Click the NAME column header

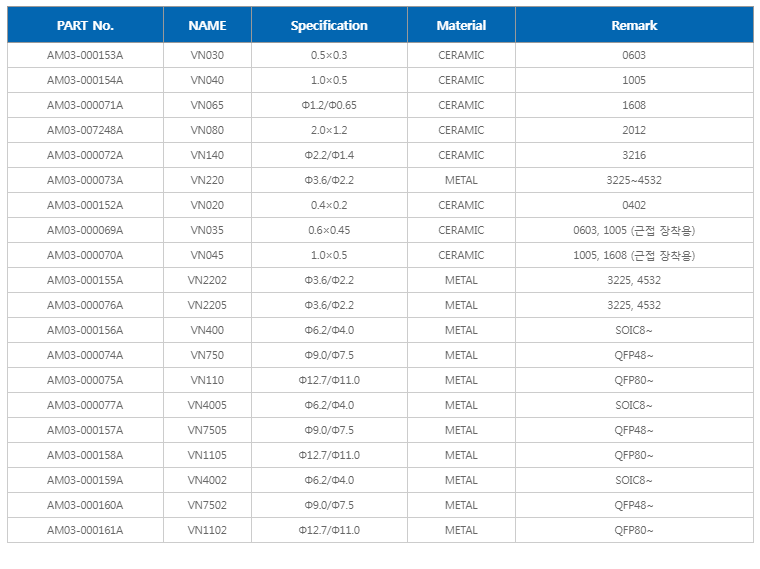click(207, 25)
